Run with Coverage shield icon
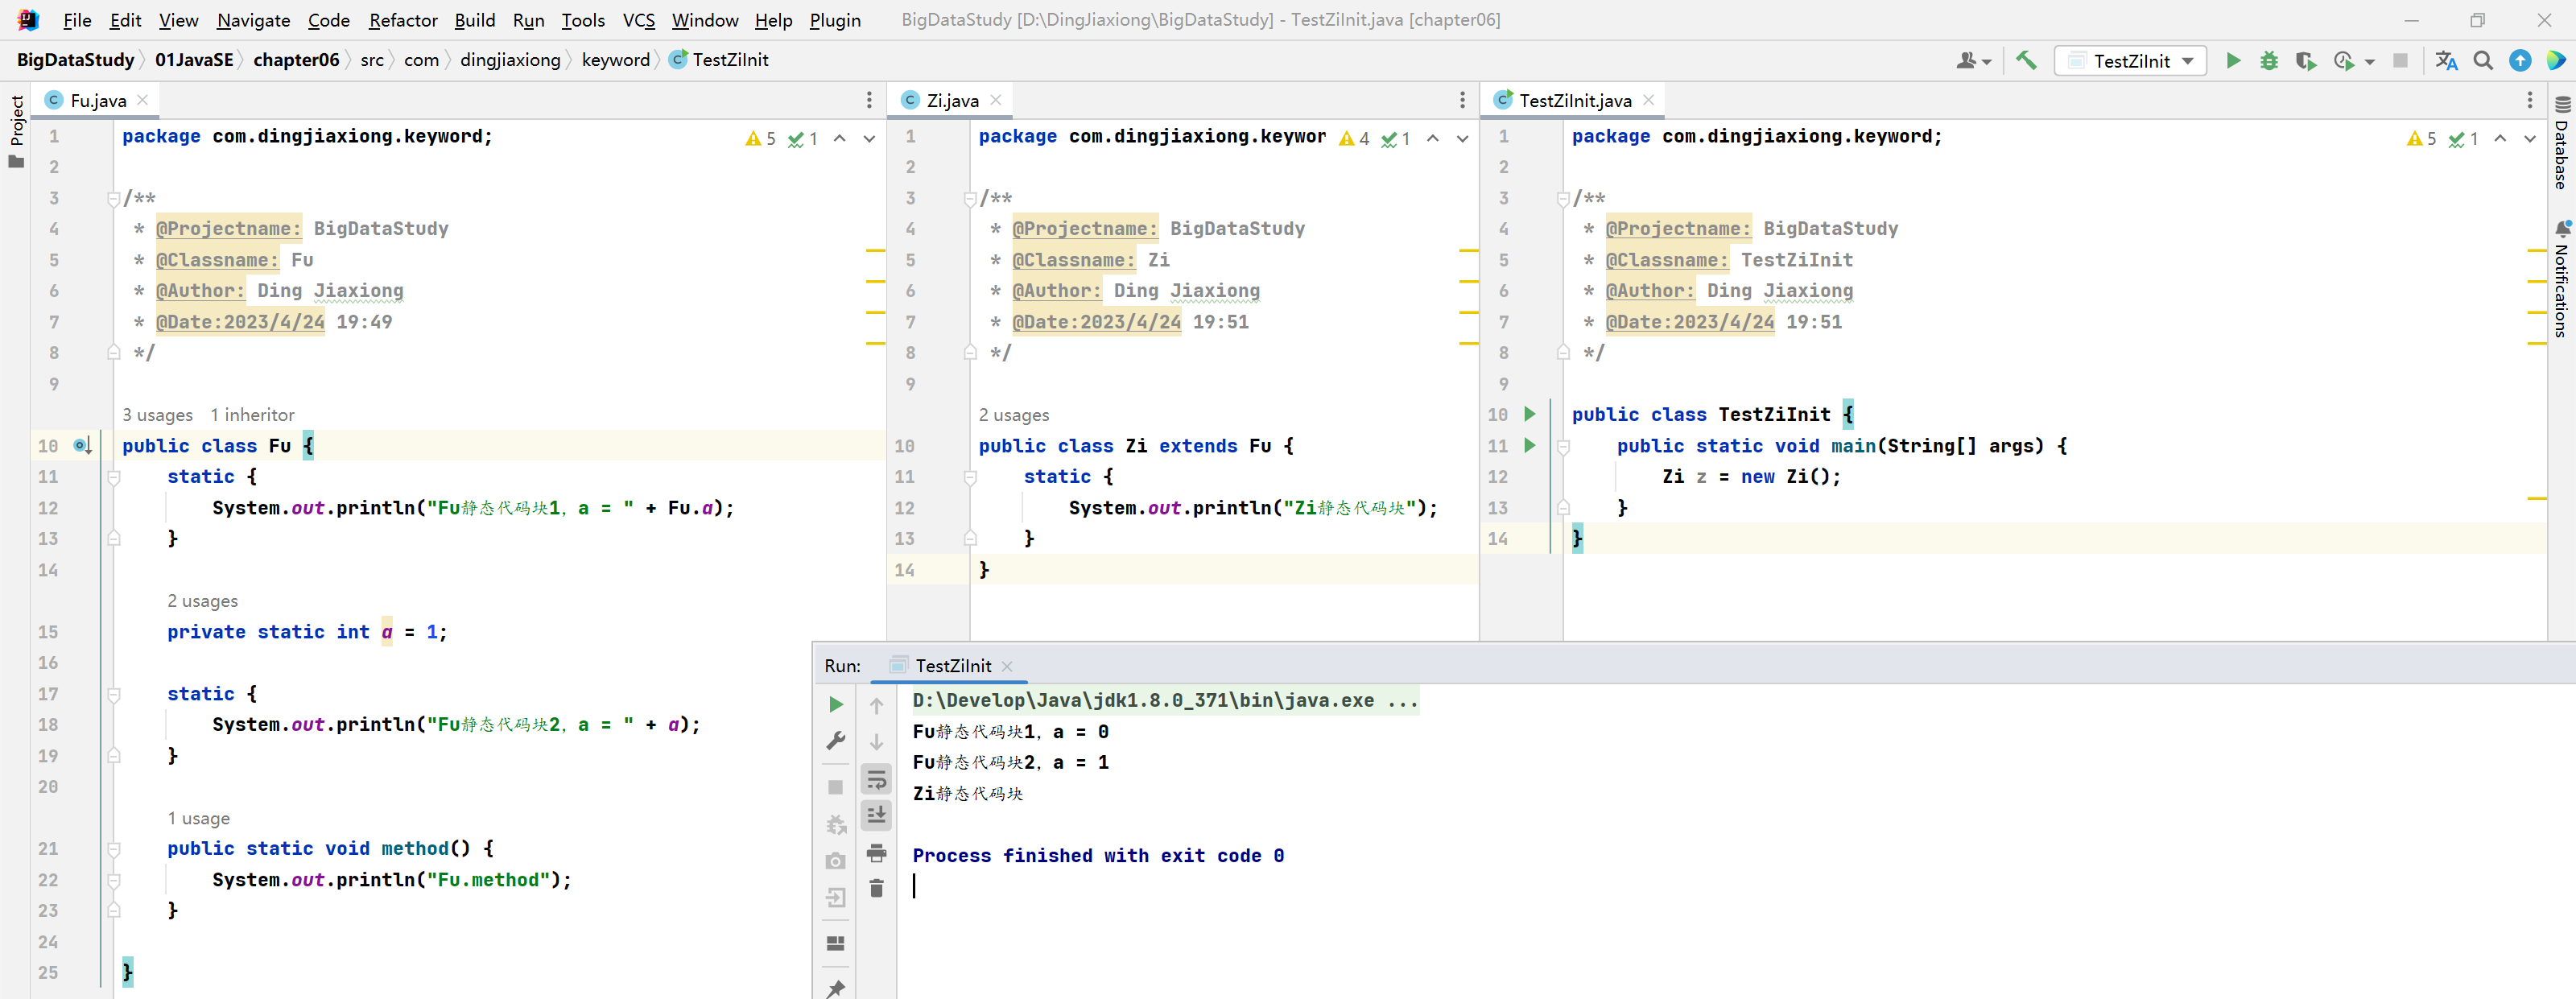The height and width of the screenshot is (999, 2576). [2305, 61]
